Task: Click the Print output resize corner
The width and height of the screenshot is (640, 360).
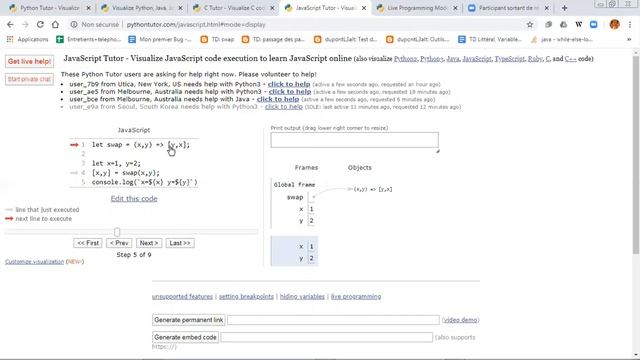Action: (438, 151)
